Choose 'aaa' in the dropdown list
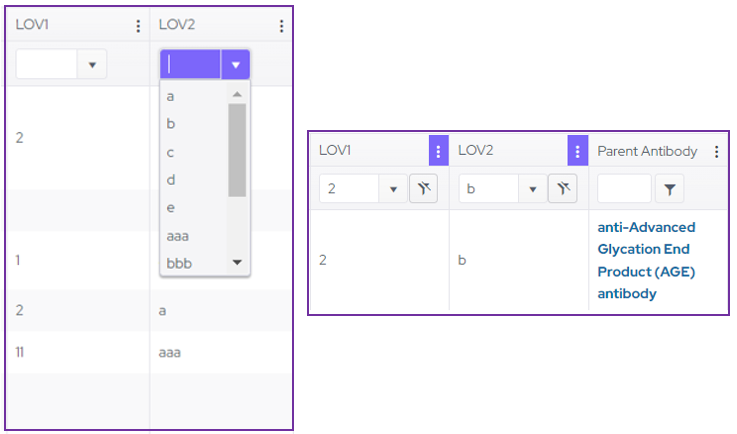Screen dimensions: 737x434 (x=178, y=236)
